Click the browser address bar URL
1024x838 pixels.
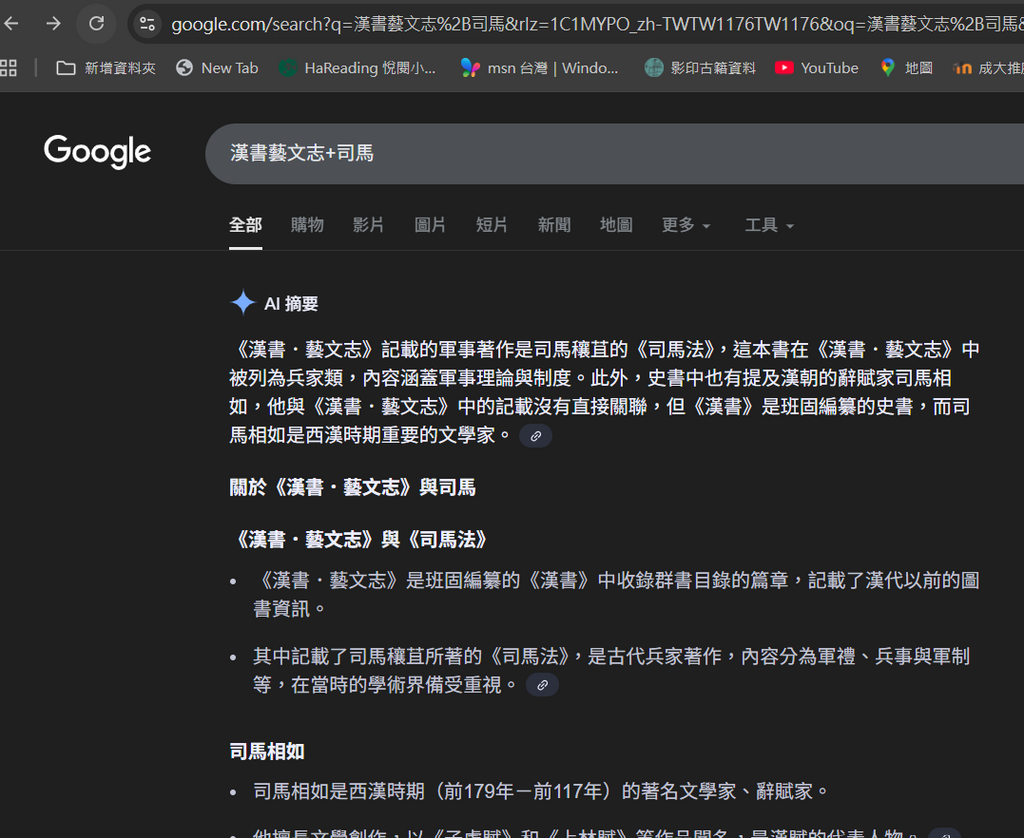pyautogui.click(x=590, y=24)
